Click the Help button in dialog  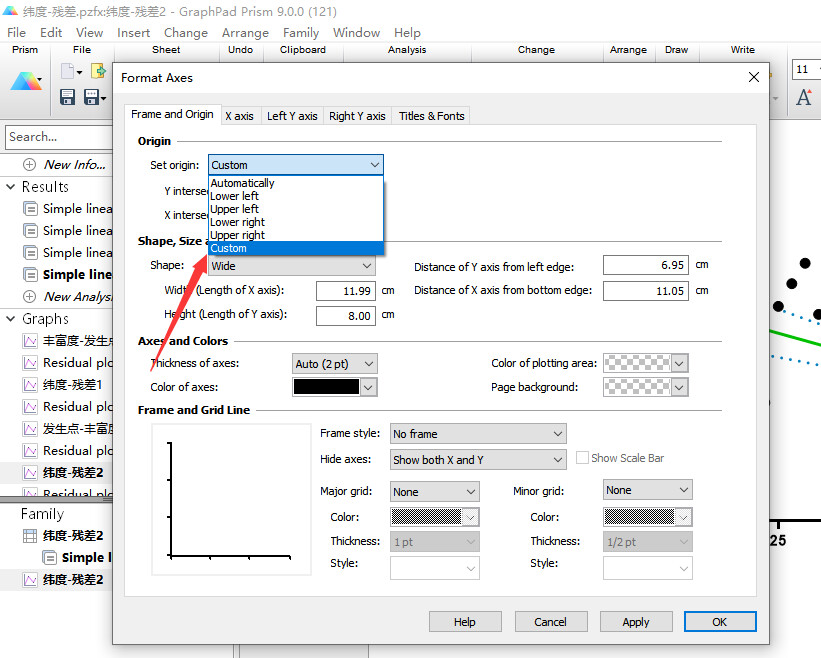465,621
